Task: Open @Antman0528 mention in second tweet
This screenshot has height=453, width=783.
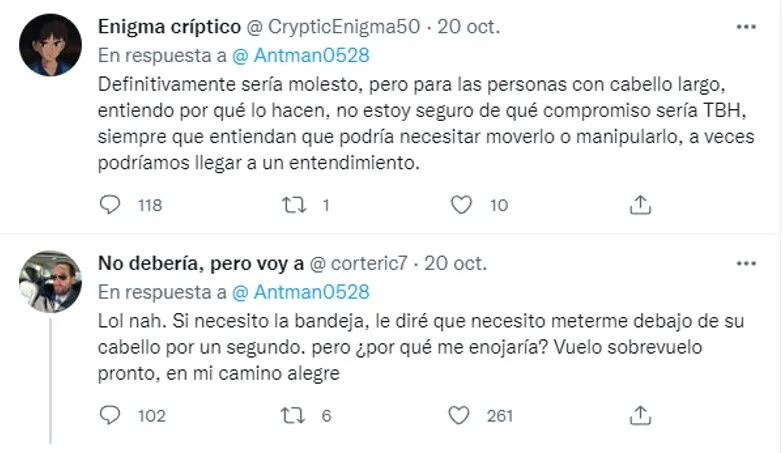Action: point(301,292)
